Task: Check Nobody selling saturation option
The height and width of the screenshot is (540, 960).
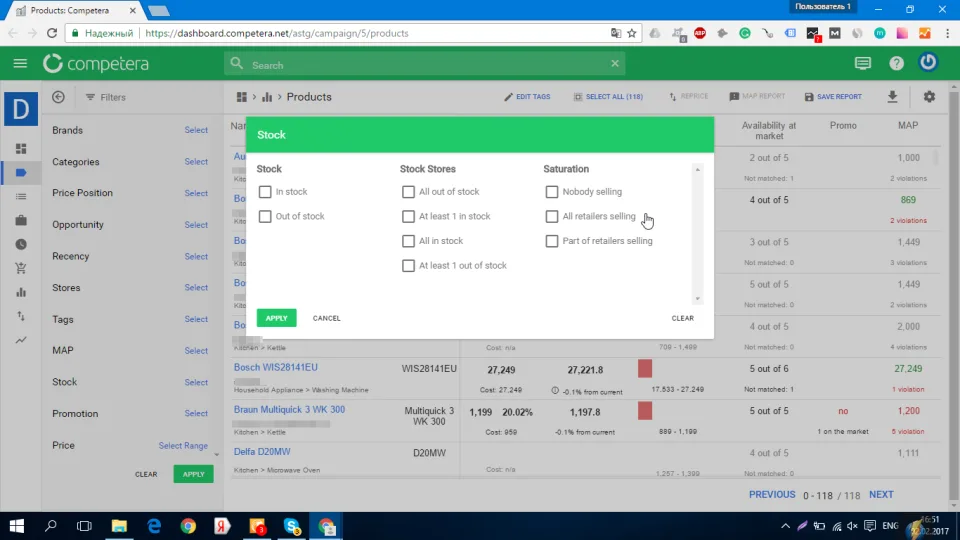Action: (x=552, y=192)
